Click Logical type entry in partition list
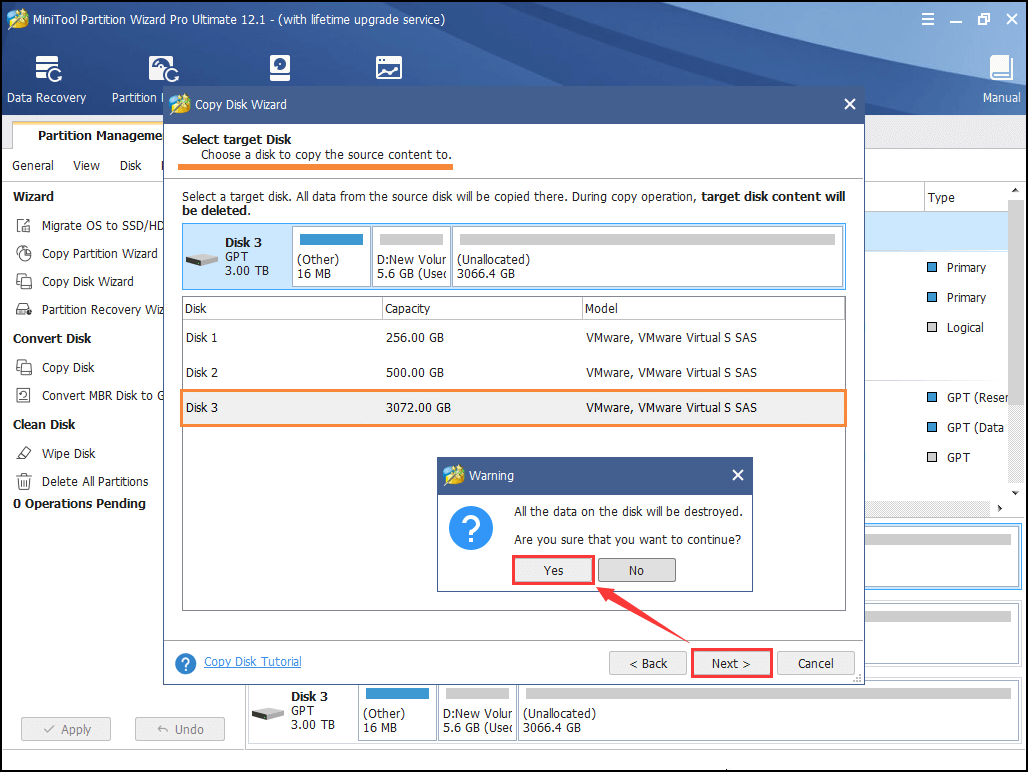 pos(964,327)
